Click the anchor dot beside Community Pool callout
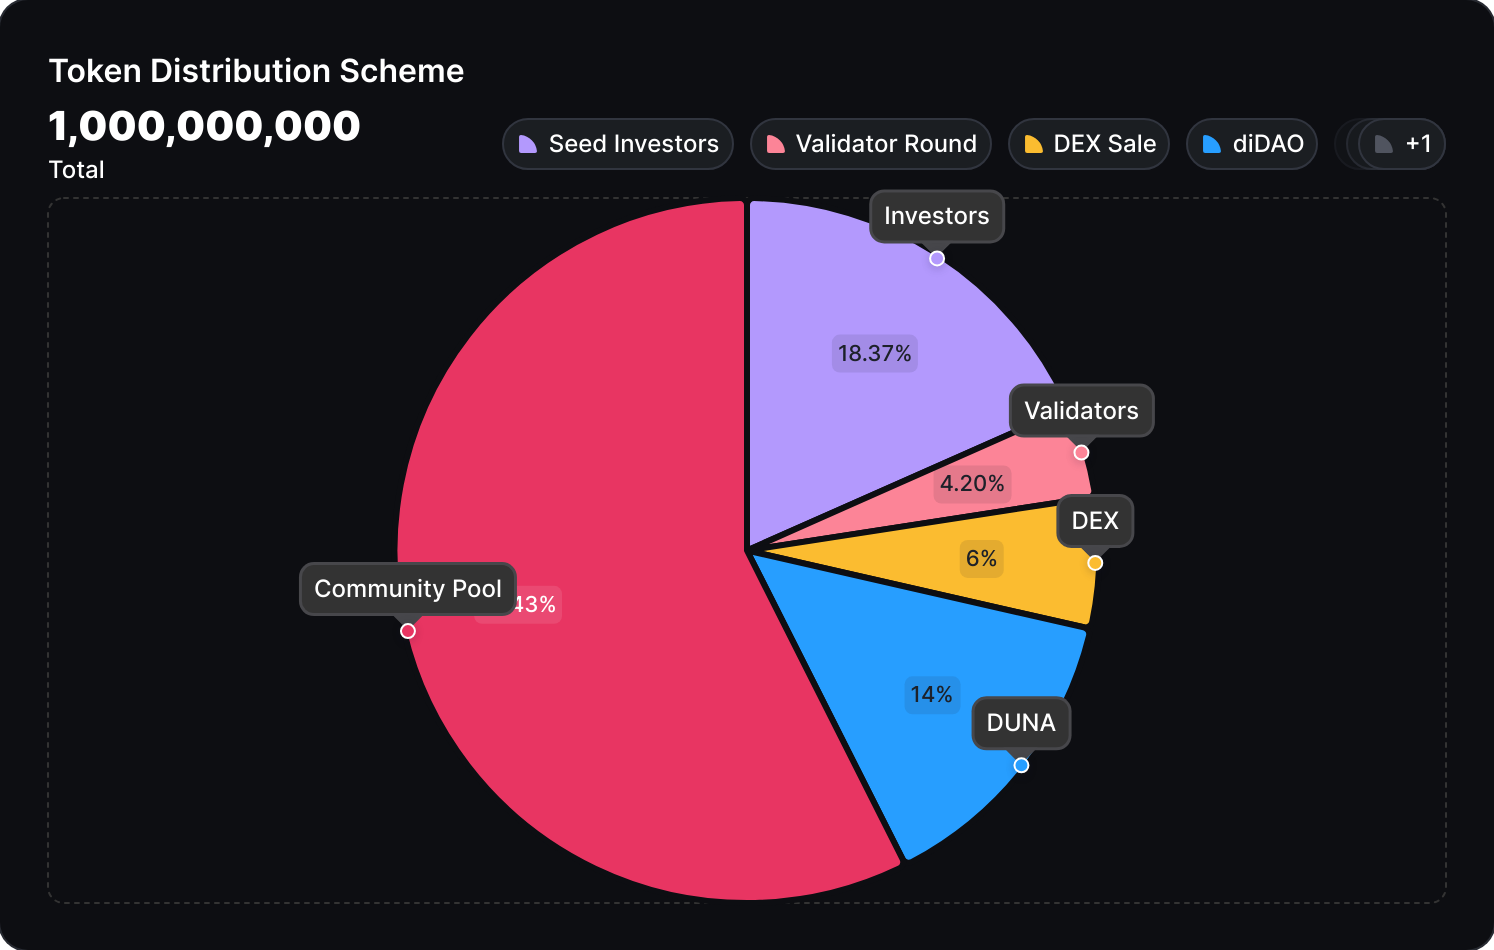This screenshot has height=950, width=1494. 407,631
